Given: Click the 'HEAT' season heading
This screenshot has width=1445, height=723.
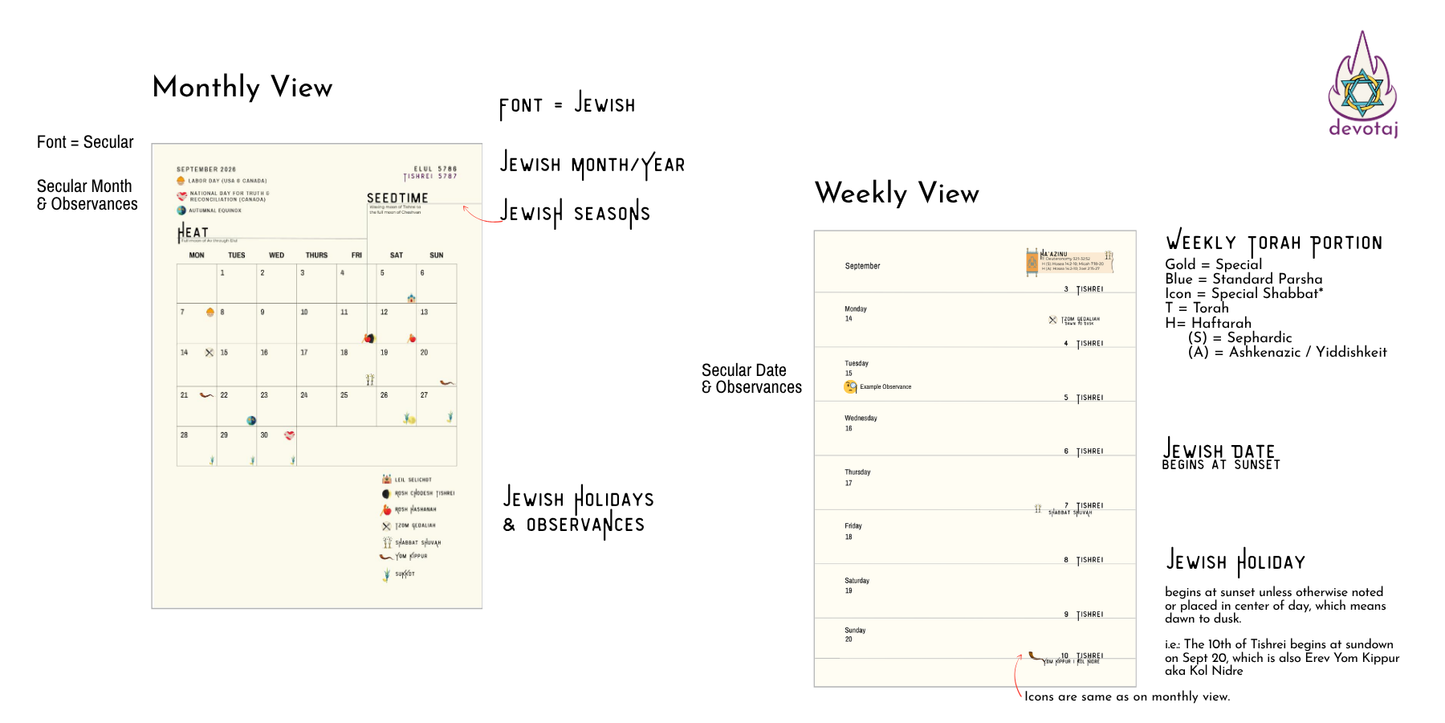Looking at the screenshot, I should tap(193, 233).
